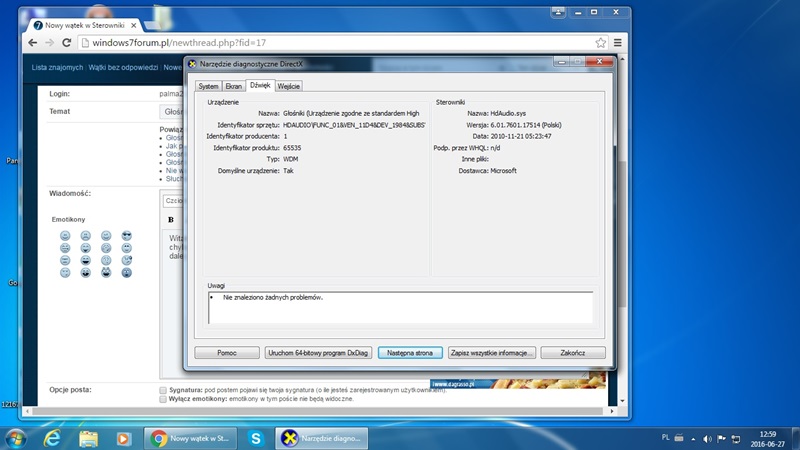Insert first emoticon in the third row
Screen dimensions: 800x450
65,260
